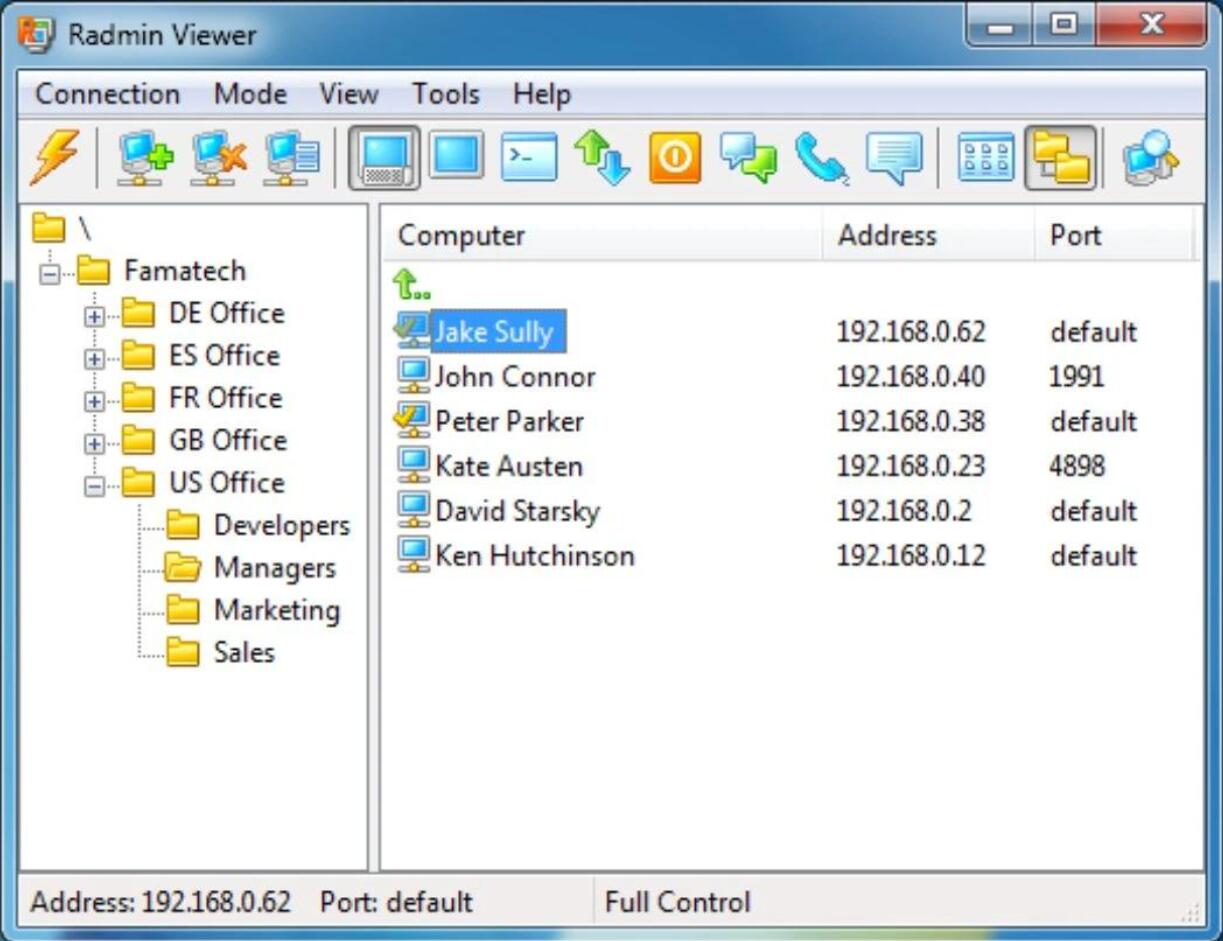Click the Add new connection toolbar icon
Viewport: 1223px width, 941px height.
click(x=145, y=158)
